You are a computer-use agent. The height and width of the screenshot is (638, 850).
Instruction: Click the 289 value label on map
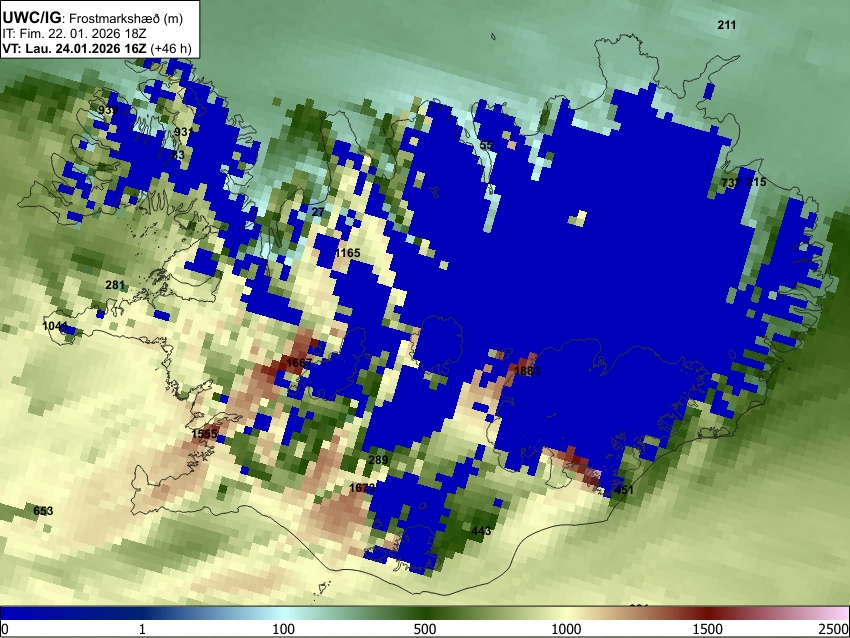coord(378,460)
